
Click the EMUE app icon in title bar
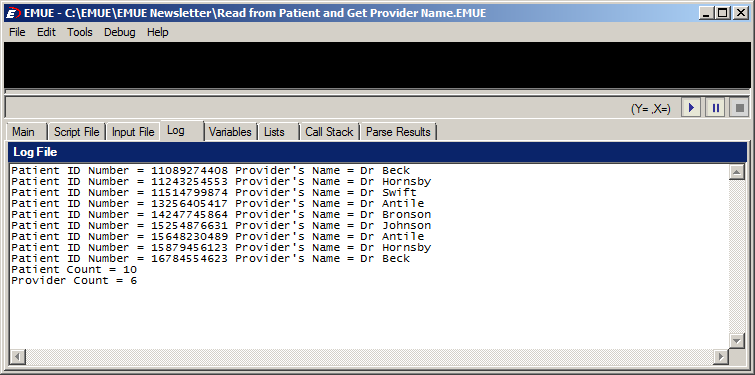[13, 13]
